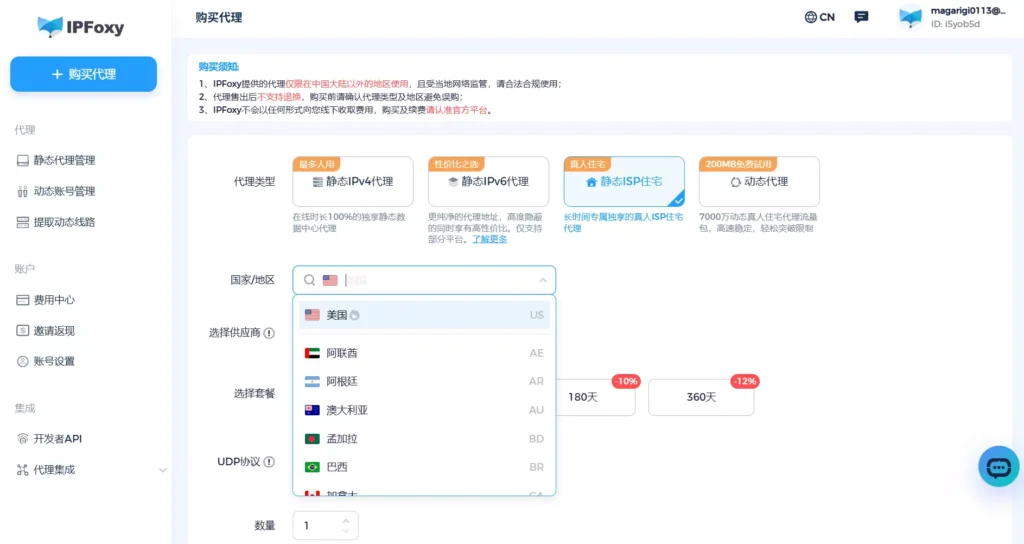Click the 购买代理 blue button

point(84,74)
